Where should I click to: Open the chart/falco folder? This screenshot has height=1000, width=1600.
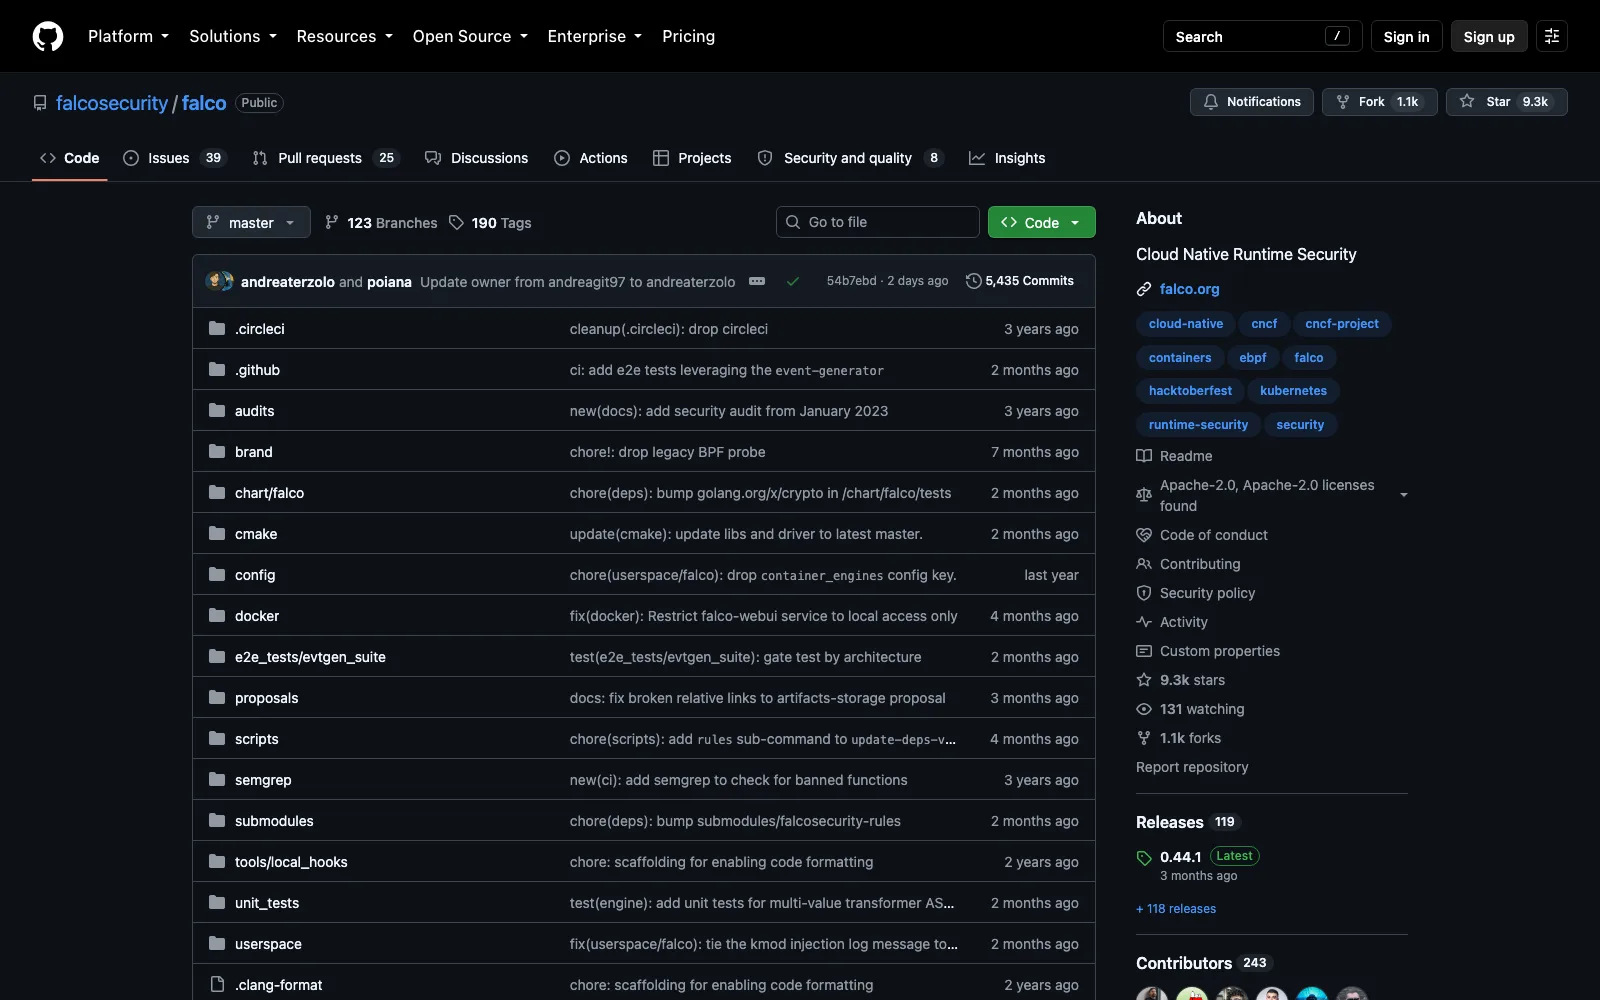pyautogui.click(x=269, y=492)
